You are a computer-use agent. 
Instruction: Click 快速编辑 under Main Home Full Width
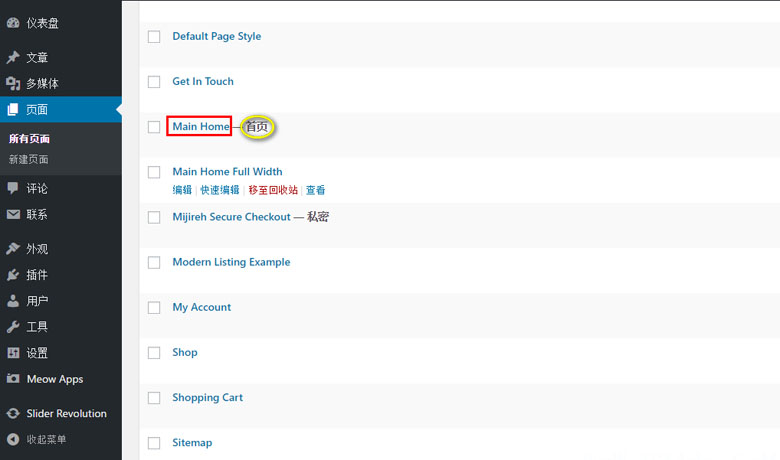click(219, 190)
